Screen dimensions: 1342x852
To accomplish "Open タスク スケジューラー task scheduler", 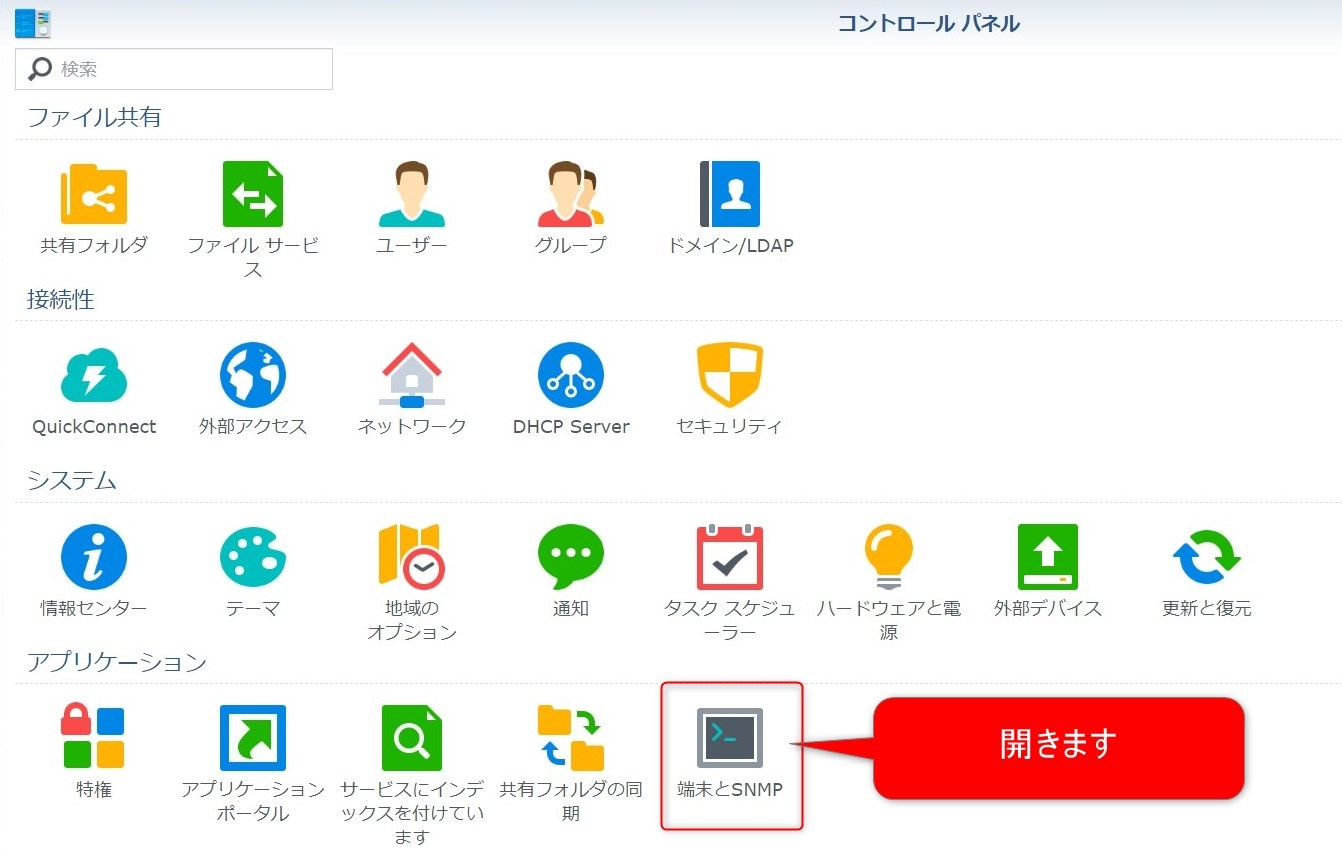I will [730, 557].
